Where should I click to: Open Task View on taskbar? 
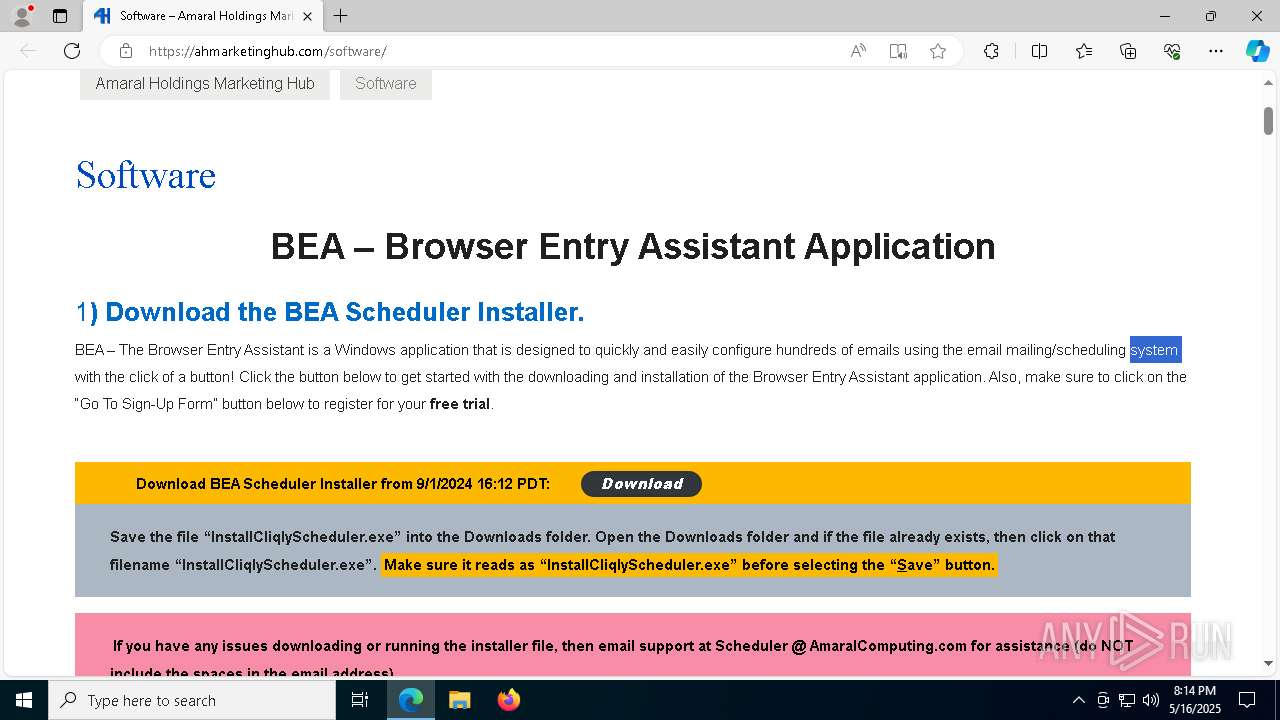(360, 700)
